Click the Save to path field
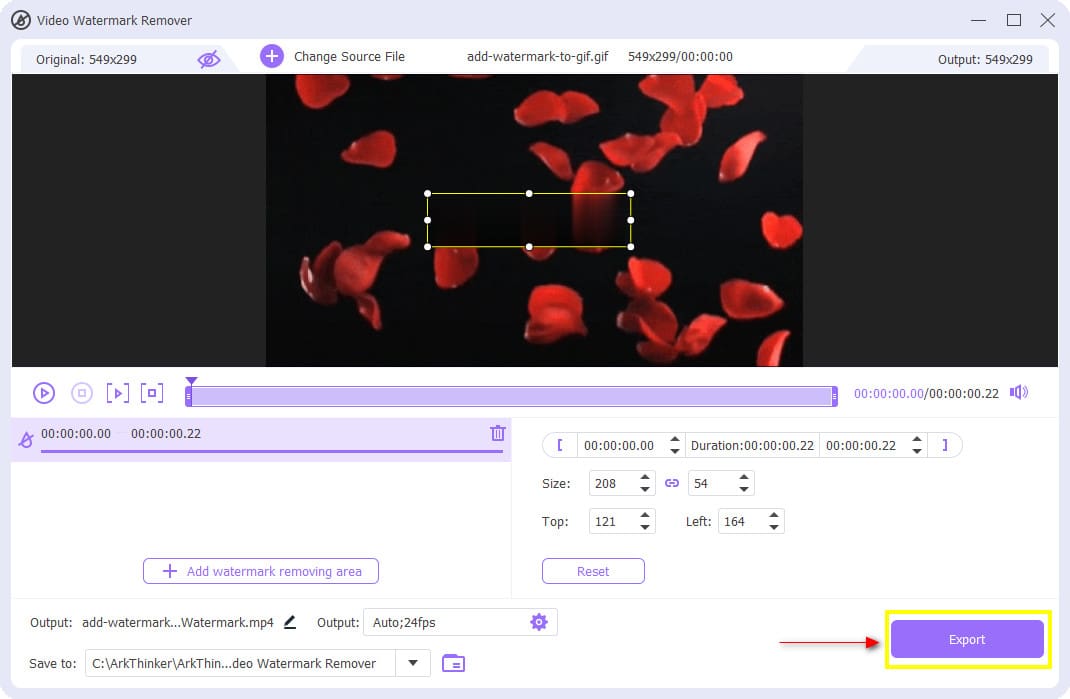1070x699 pixels. pyautogui.click(x=240, y=663)
